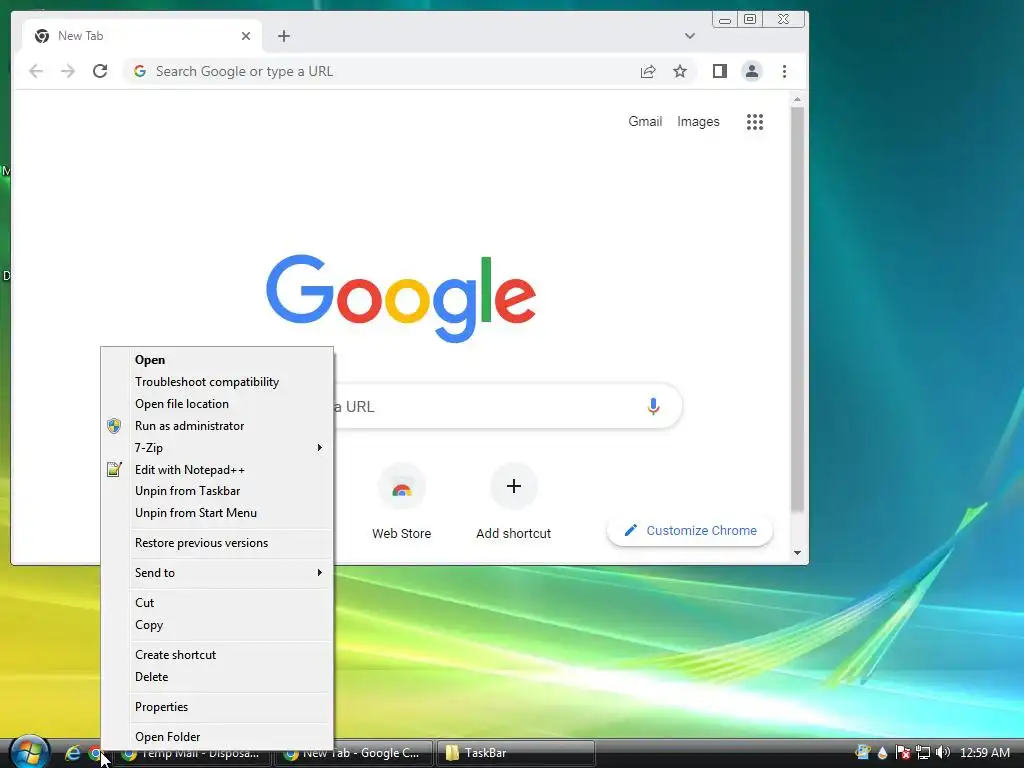Reload the page with the refresh icon

pyautogui.click(x=100, y=71)
